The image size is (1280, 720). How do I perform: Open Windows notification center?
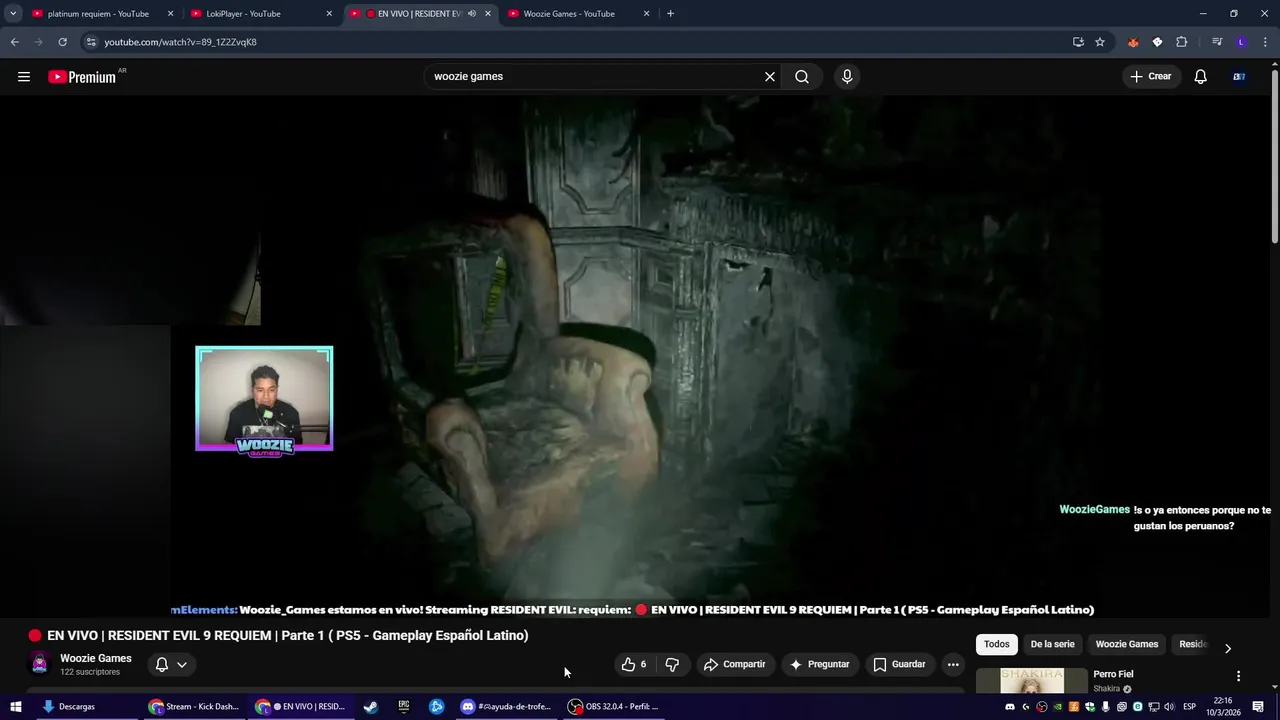click(1258, 706)
